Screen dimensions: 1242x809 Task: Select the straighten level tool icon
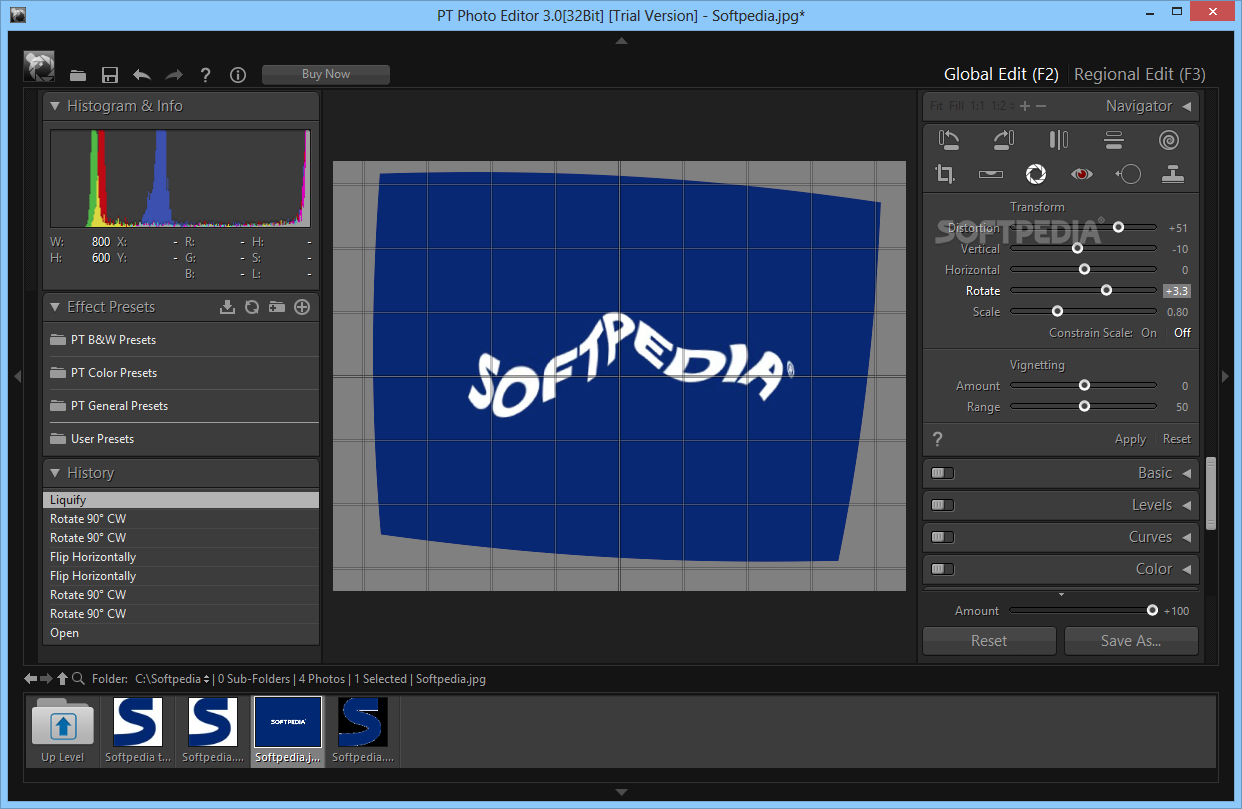[991, 174]
